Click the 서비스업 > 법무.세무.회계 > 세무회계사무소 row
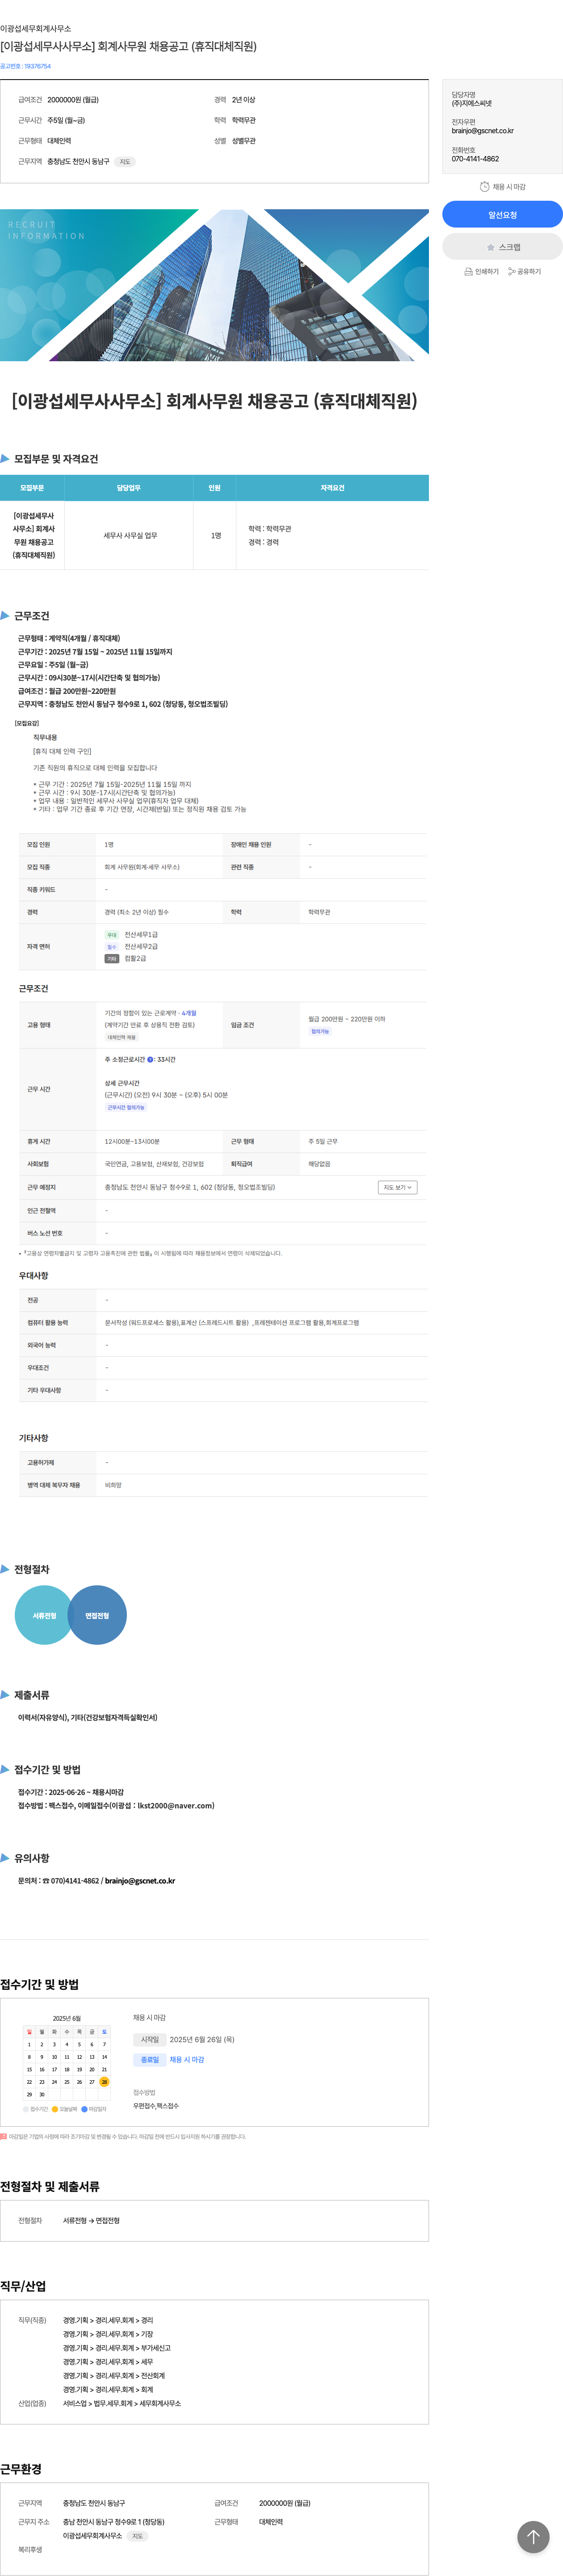 point(122,2403)
